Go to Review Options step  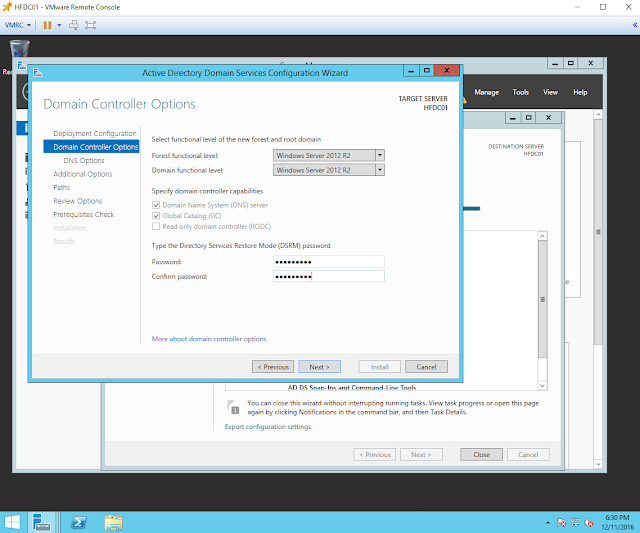pos(78,201)
